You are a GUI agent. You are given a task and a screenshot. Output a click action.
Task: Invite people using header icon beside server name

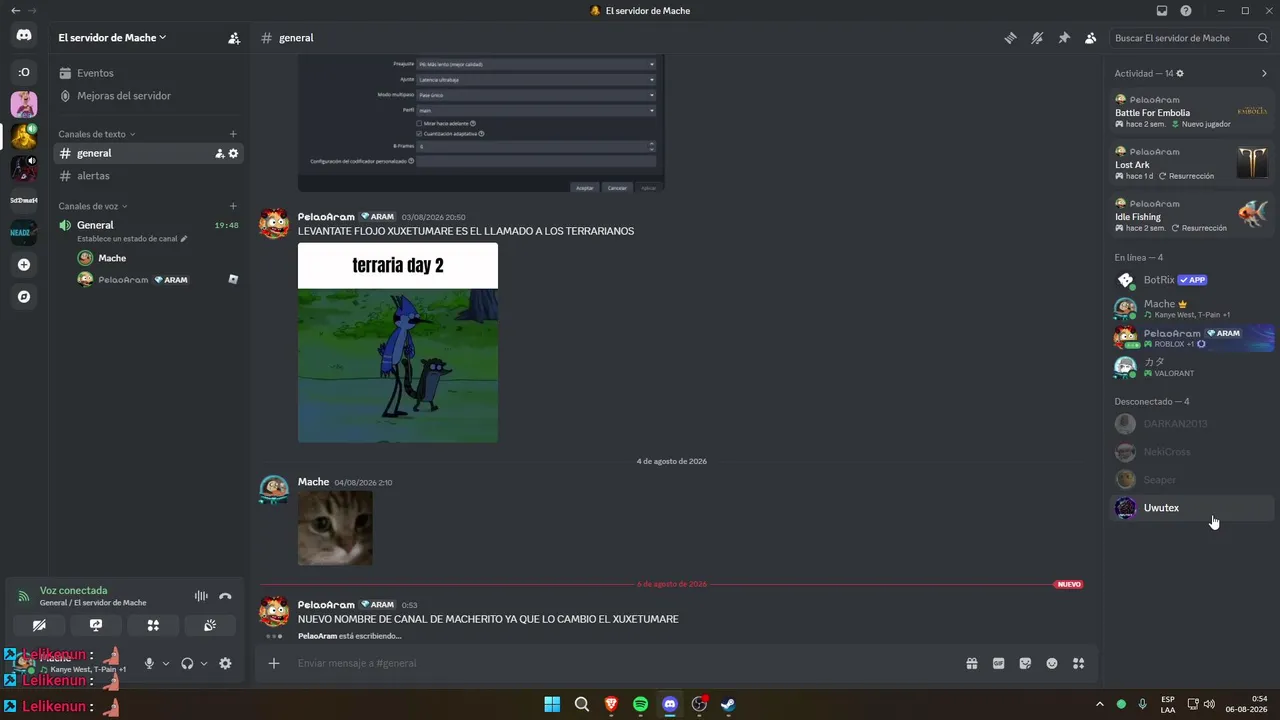click(x=234, y=38)
